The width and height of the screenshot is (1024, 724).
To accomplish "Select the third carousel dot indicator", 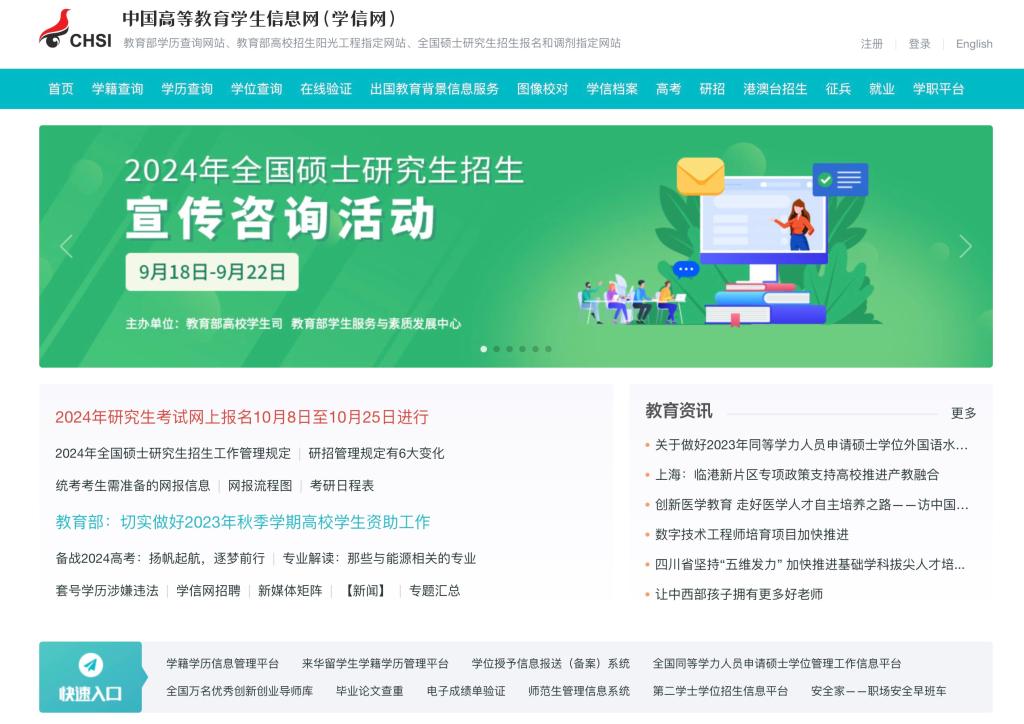I will point(510,349).
